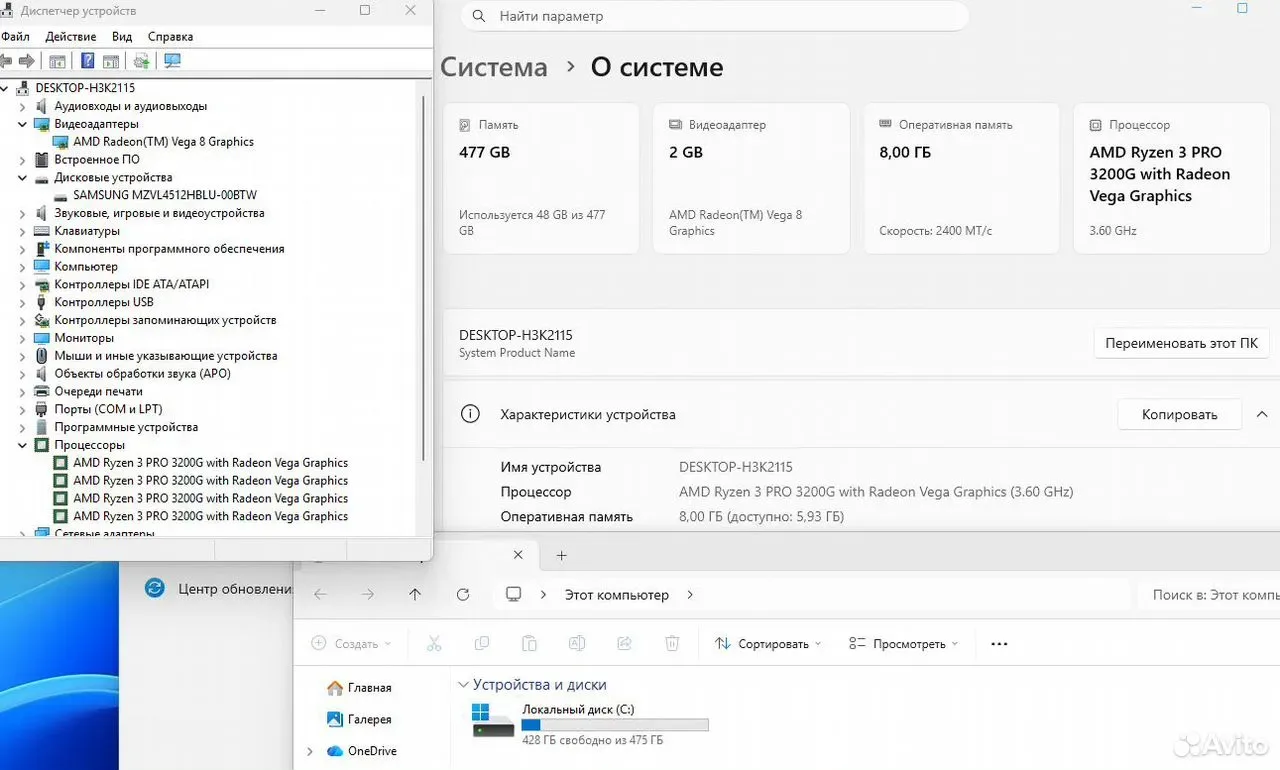Click the info icon beside Характеристики устройства
Viewport: 1280px width, 770px height.
pos(470,414)
